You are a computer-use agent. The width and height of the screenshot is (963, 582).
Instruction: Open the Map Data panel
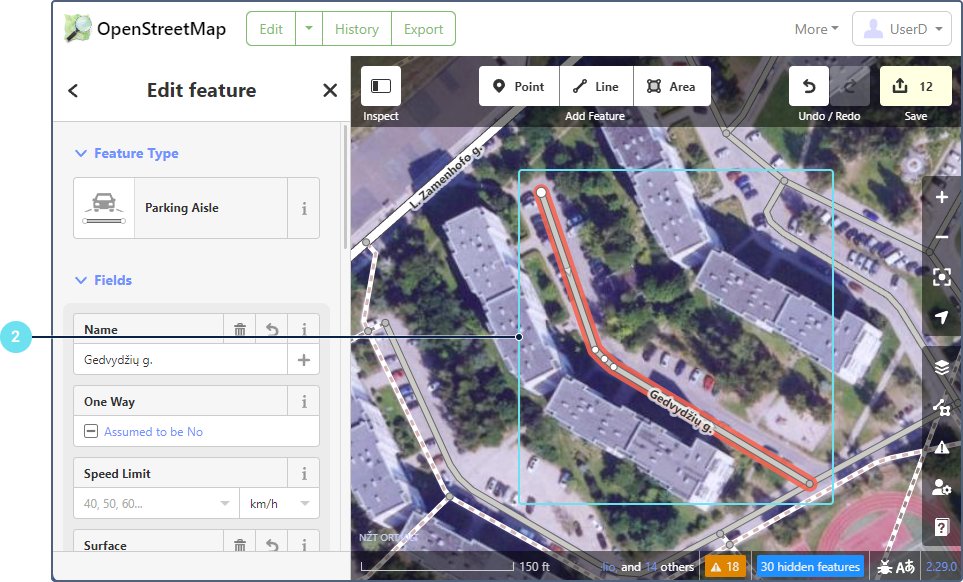[941, 407]
